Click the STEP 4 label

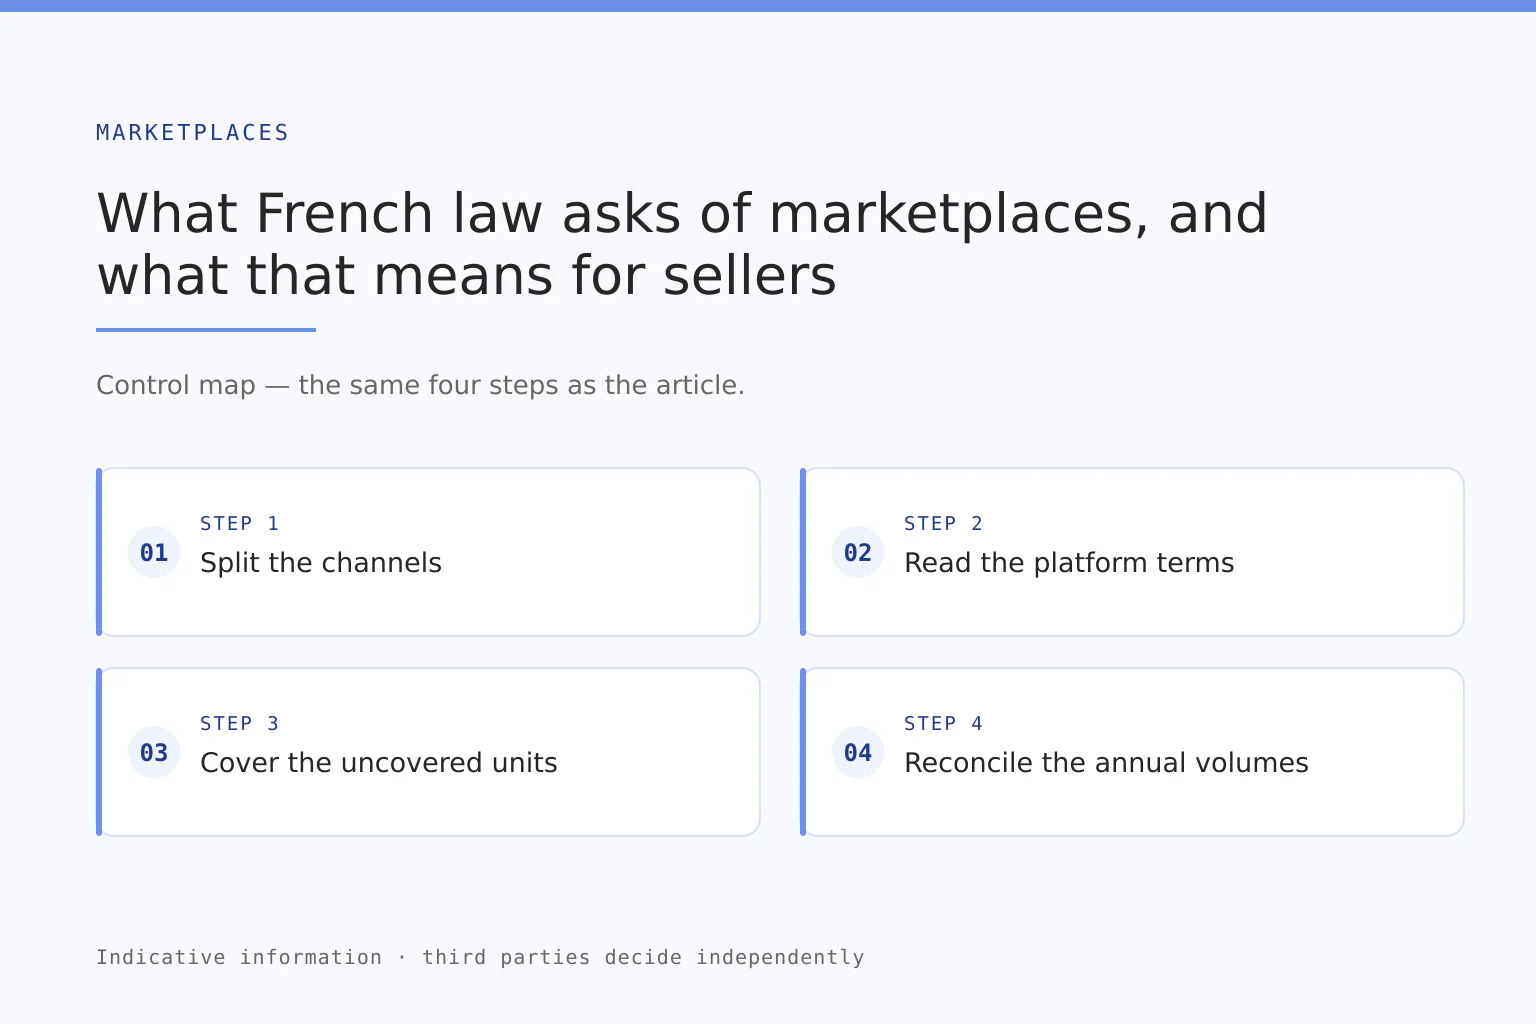pyautogui.click(x=944, y=724)
